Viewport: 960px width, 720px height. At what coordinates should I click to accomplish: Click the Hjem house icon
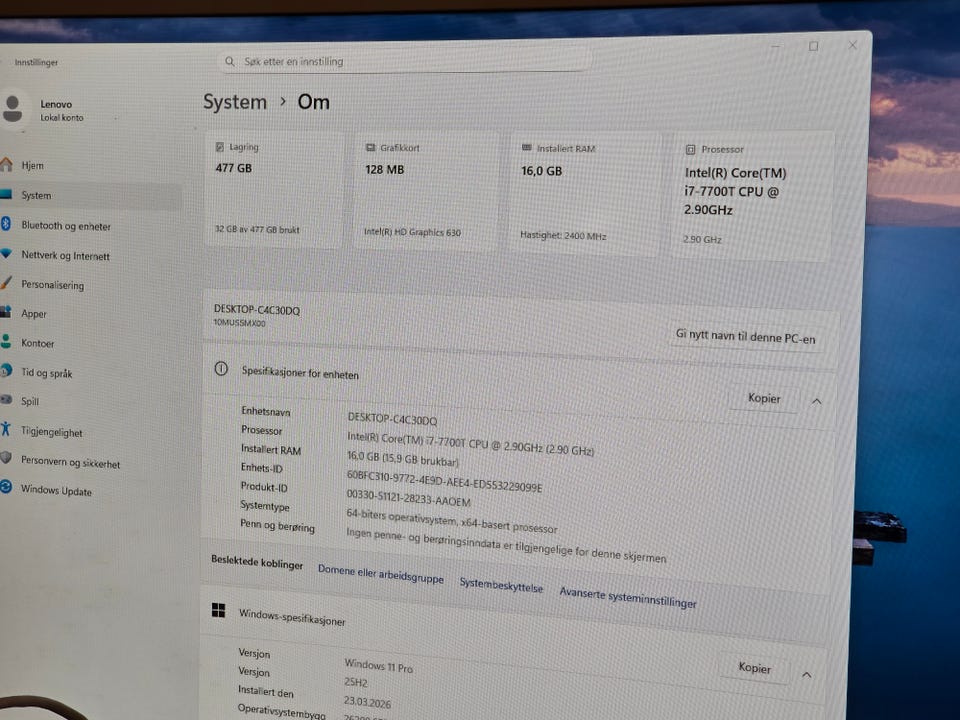[x=6, y=164]
